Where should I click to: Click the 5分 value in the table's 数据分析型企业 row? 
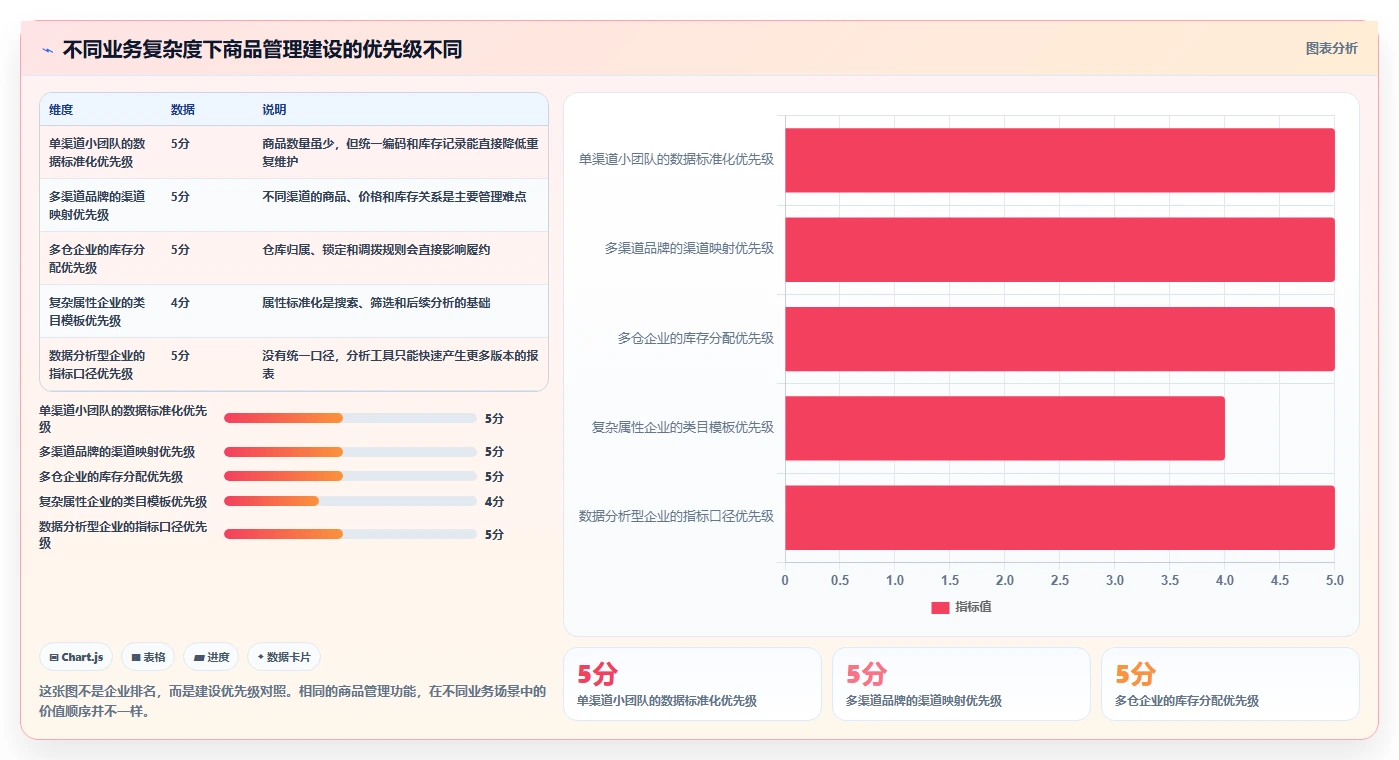[x=180, y=356]
